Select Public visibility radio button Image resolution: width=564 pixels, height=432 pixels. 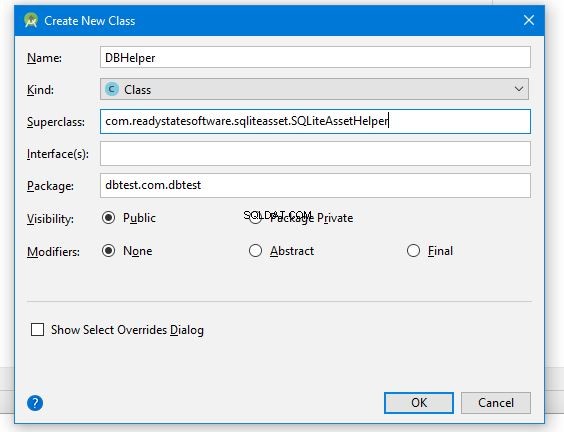pyautogui.click(x=108, y=218)
